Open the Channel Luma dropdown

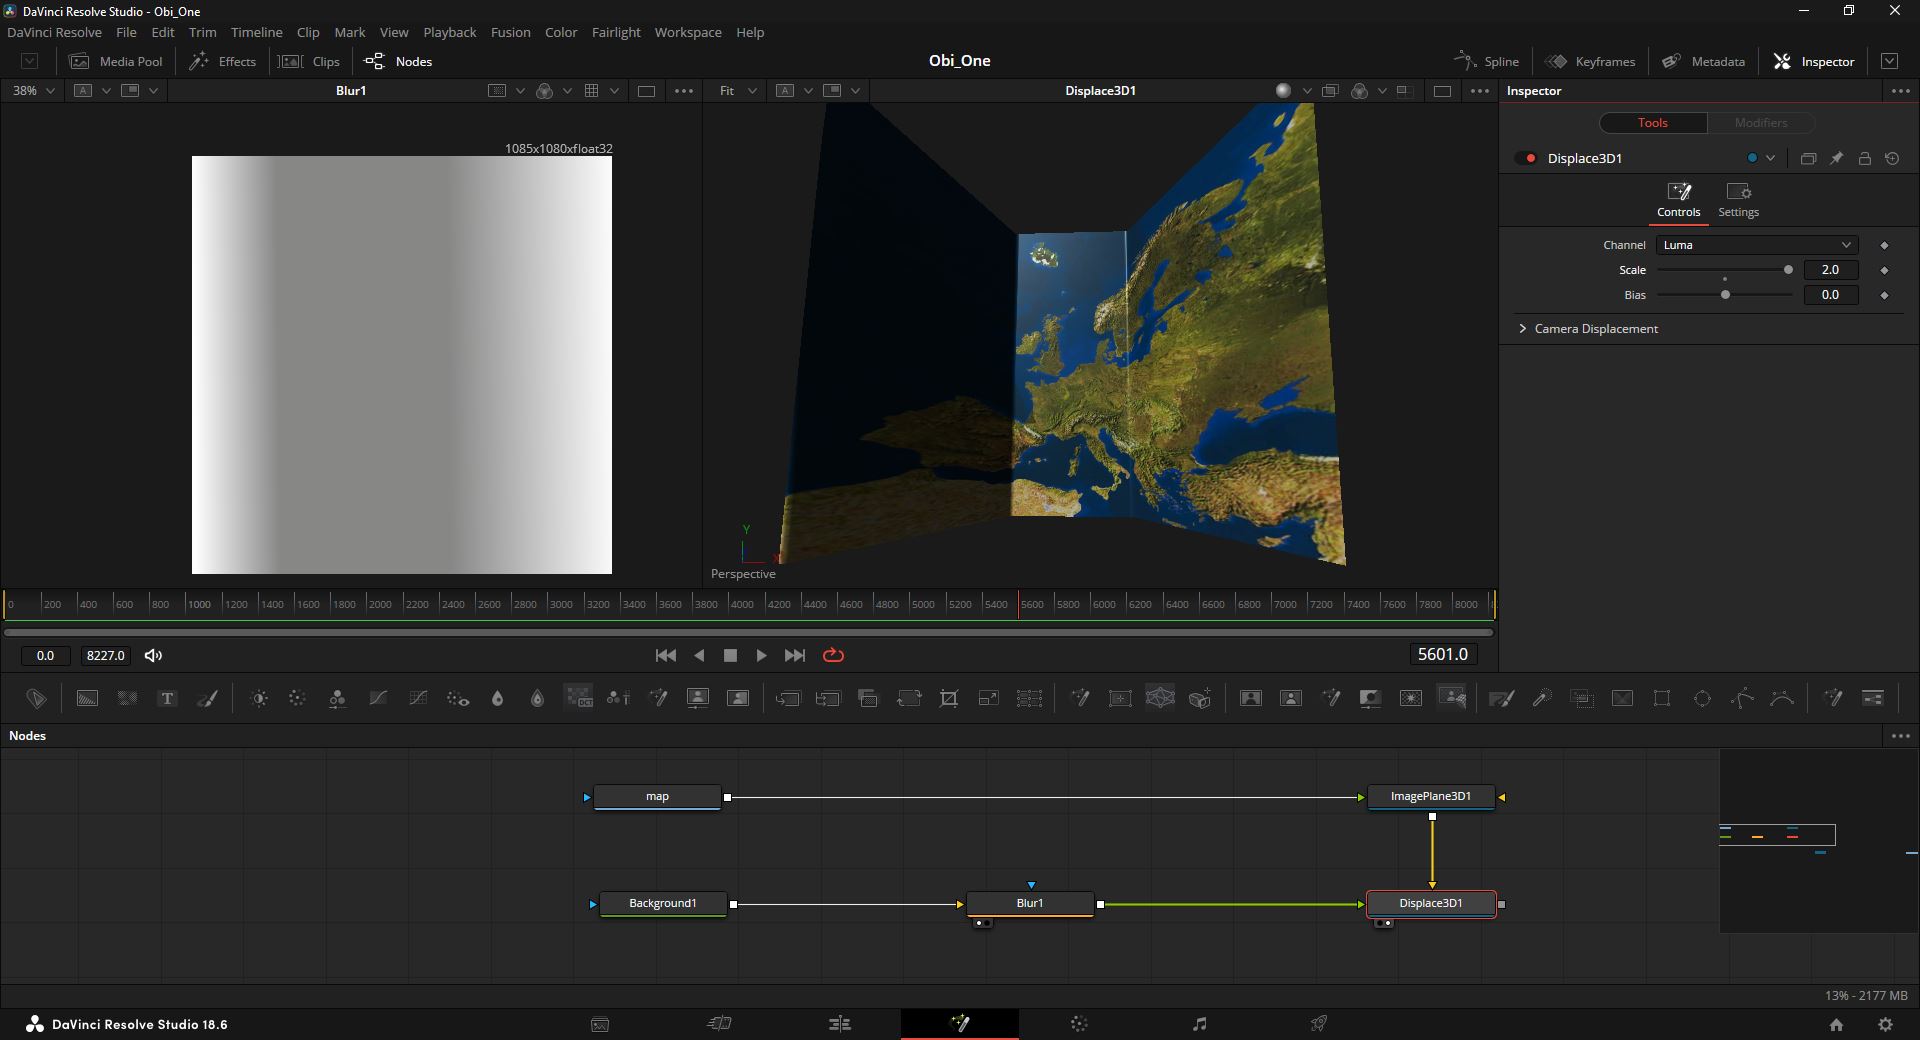[1757, 245]
